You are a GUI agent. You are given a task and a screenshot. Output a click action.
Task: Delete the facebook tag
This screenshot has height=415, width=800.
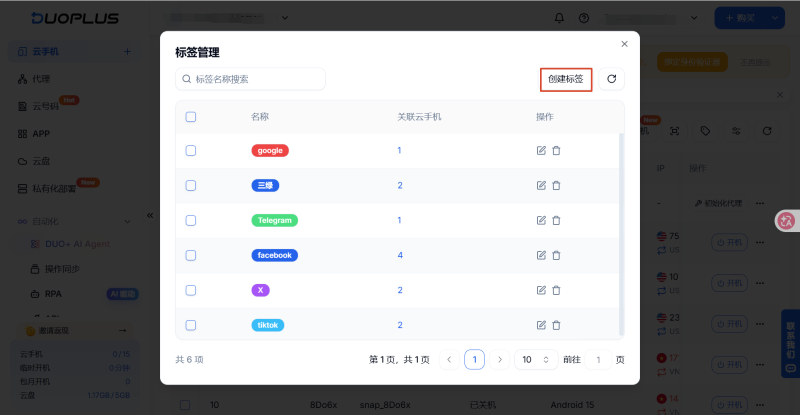coord(557,255)
